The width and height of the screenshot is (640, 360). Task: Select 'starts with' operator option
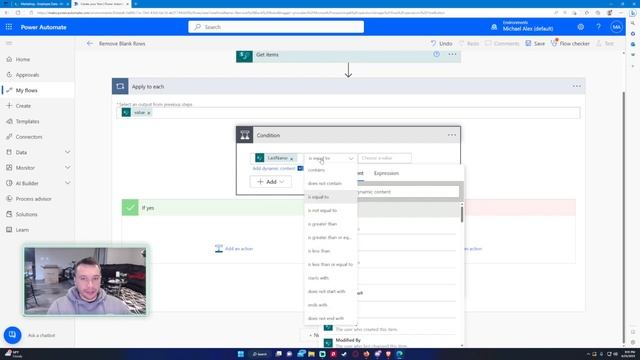pos(331,278)
